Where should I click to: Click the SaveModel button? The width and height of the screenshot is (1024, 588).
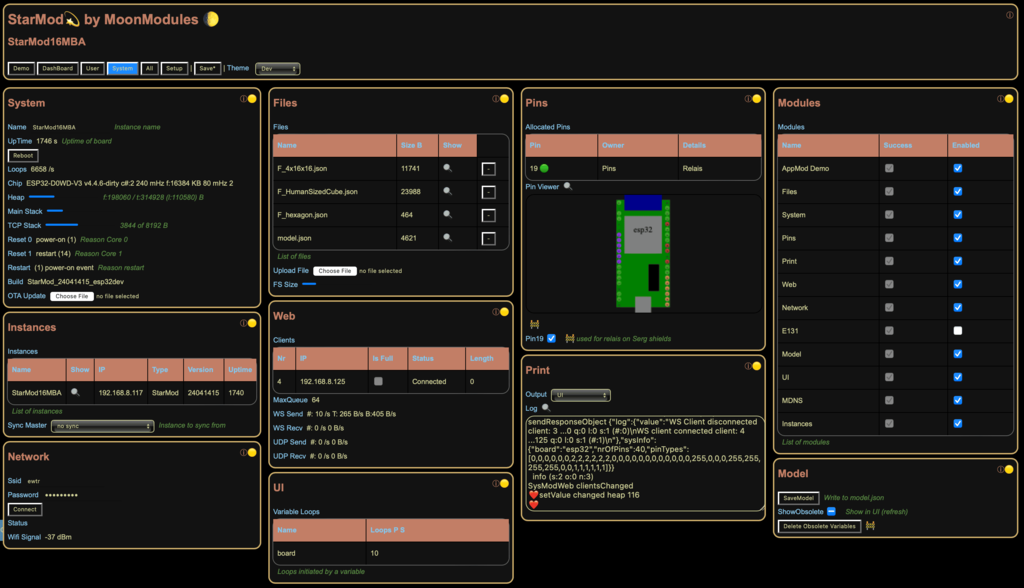(798, 497)
